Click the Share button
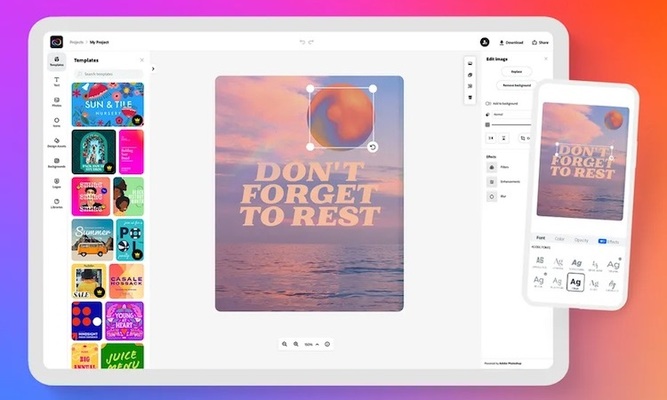Screen dimensions: 667x400 coord(540,42)
